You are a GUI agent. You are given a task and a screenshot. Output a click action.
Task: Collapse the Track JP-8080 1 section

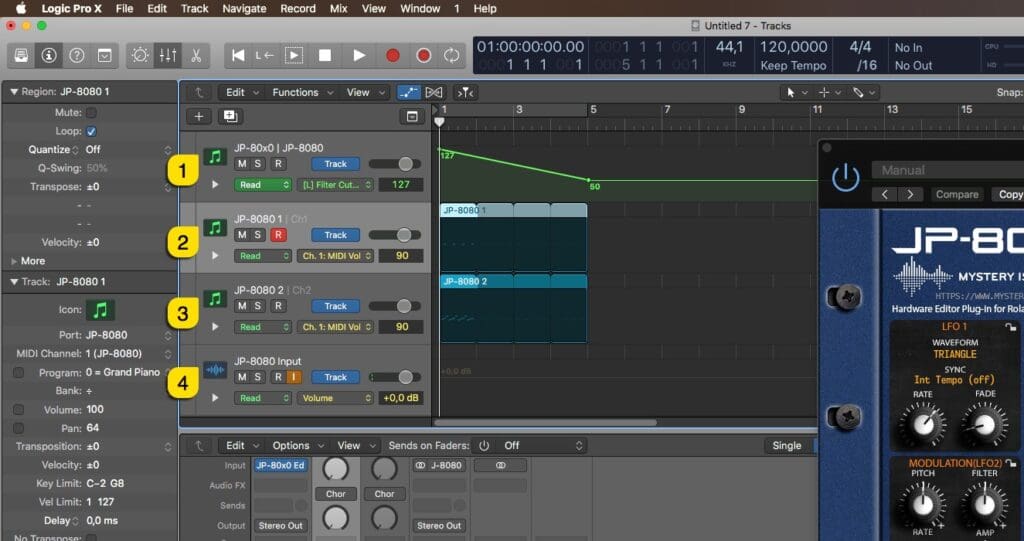[14, 282]
